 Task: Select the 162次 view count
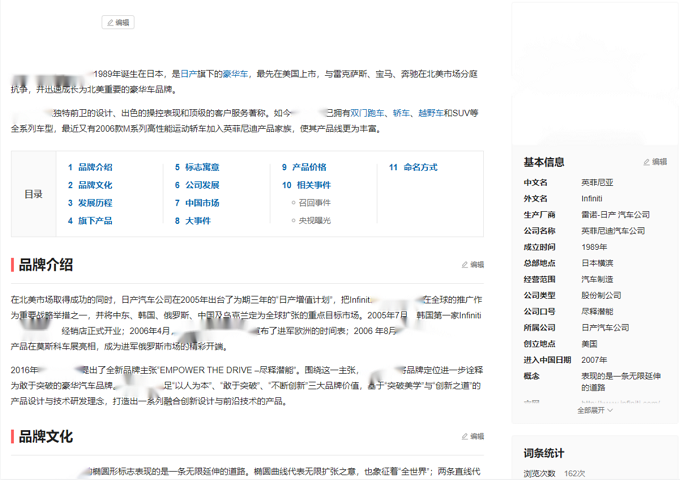[575, 473]
